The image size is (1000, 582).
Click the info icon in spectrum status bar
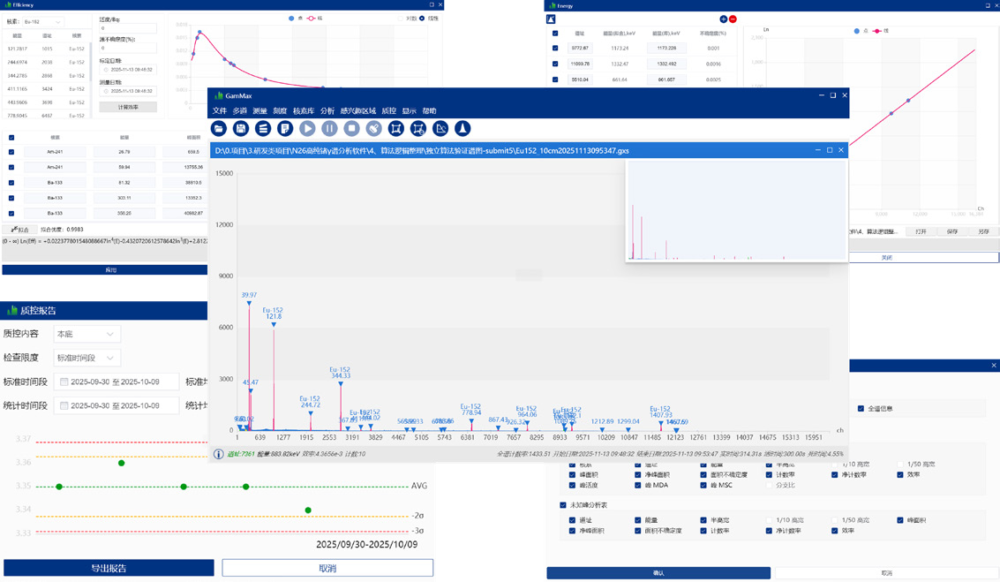tap(218, 454)
